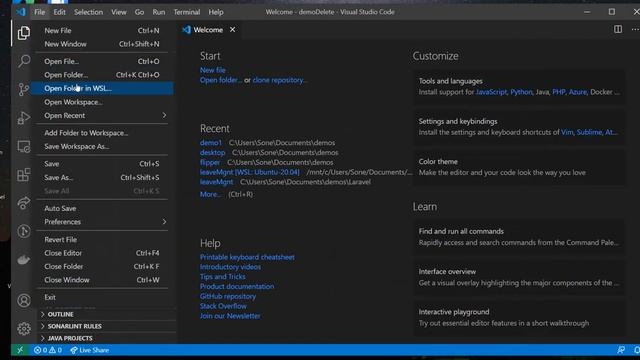640x360 pixels.
Task: Choose Revert File menu entry
Action: 102,240
